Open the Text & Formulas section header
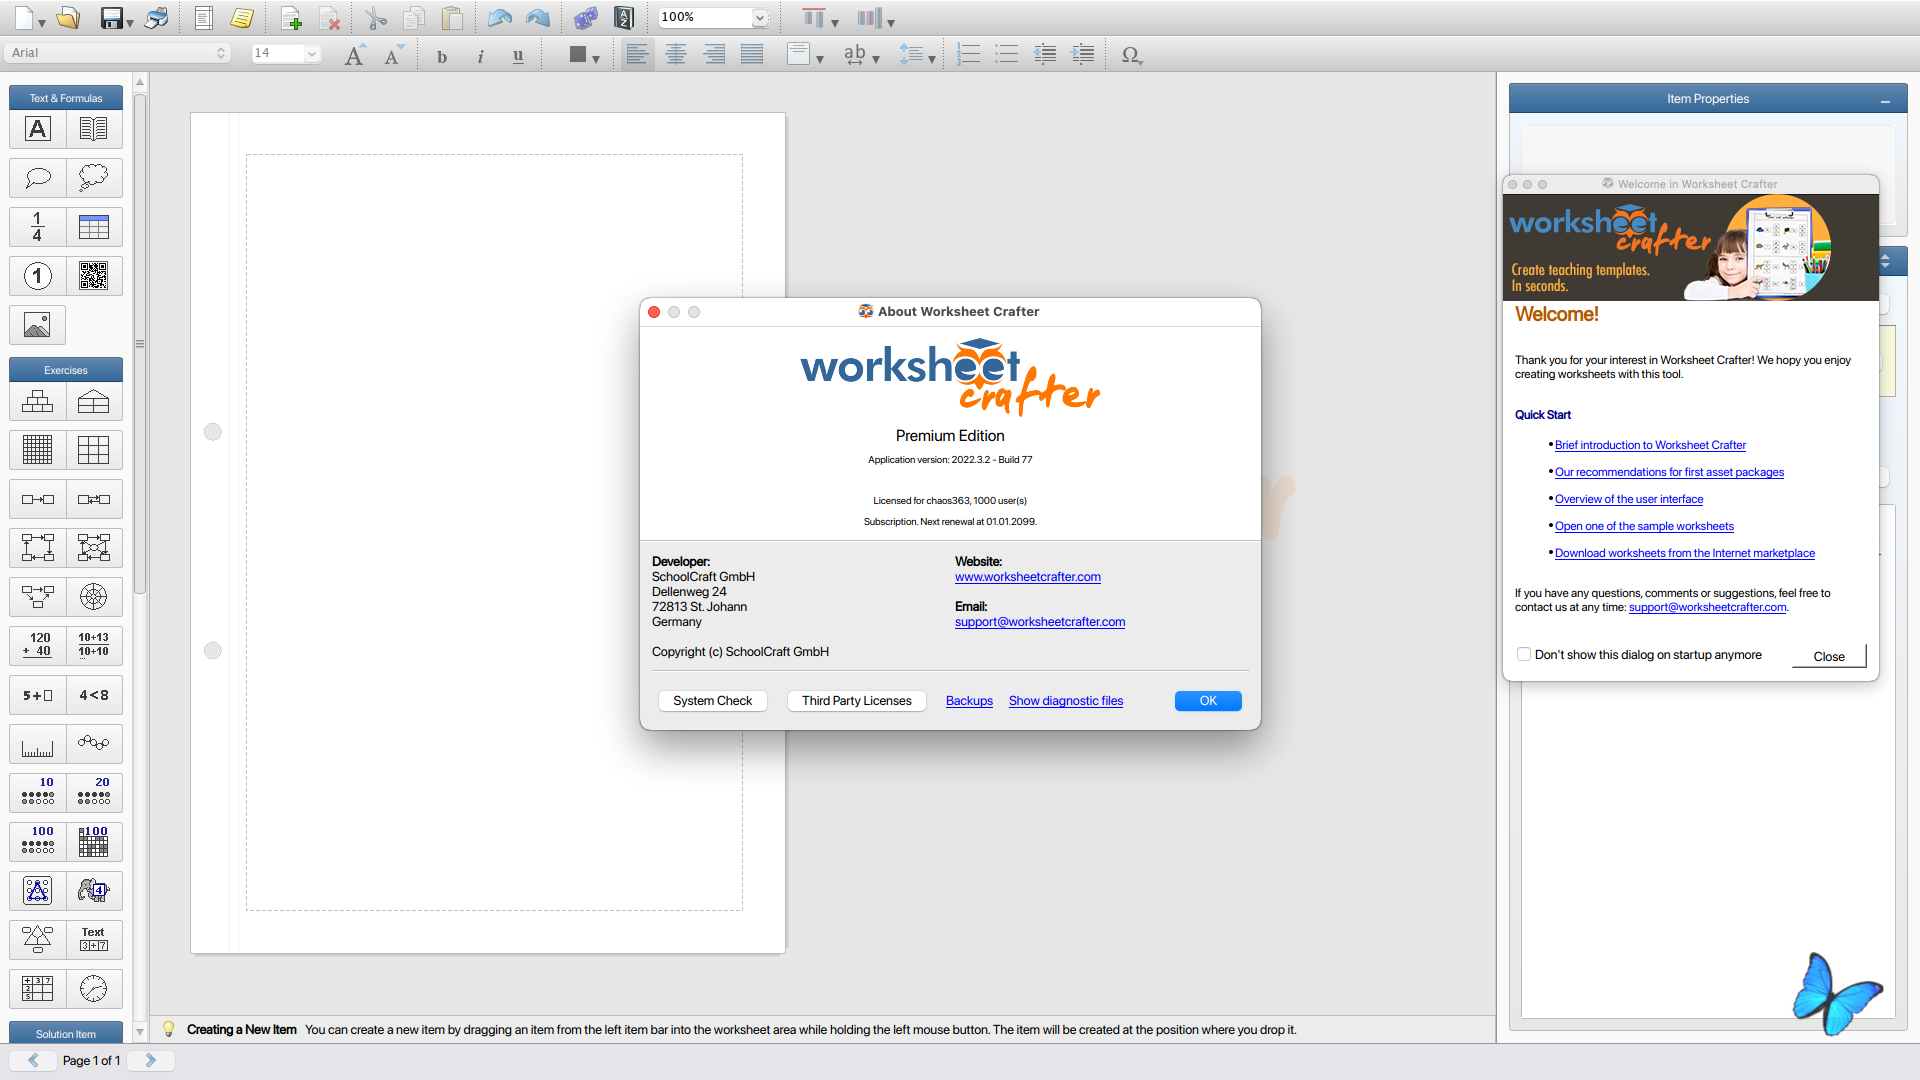1920x1080 pixels. 66,98
